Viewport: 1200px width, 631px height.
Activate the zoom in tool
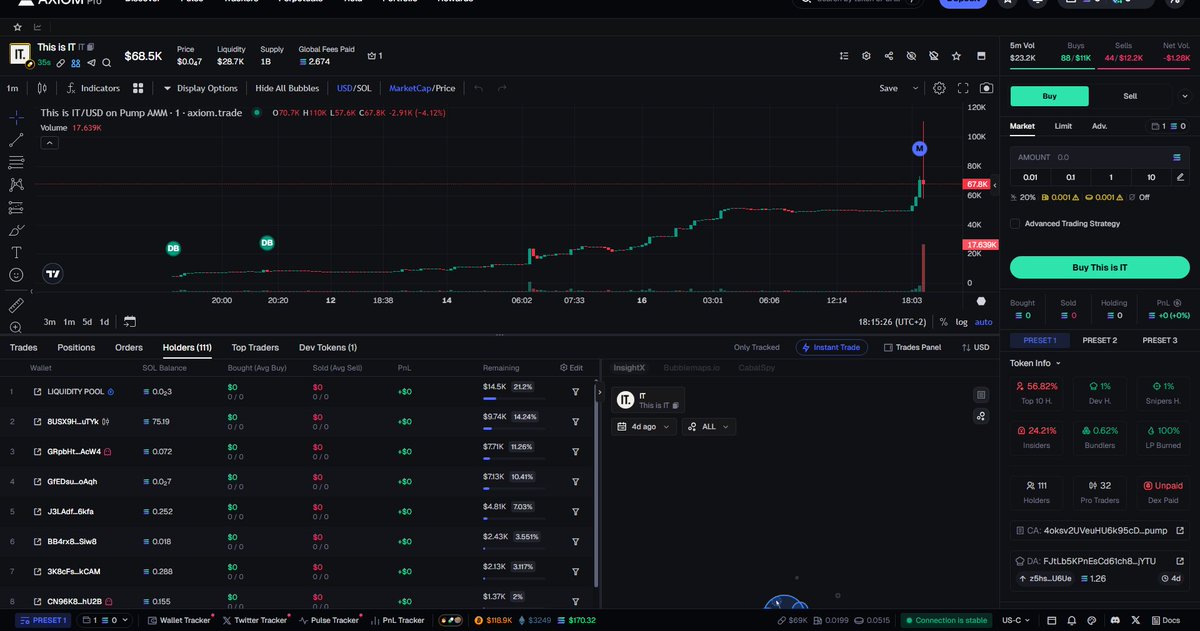click(16, 327)
